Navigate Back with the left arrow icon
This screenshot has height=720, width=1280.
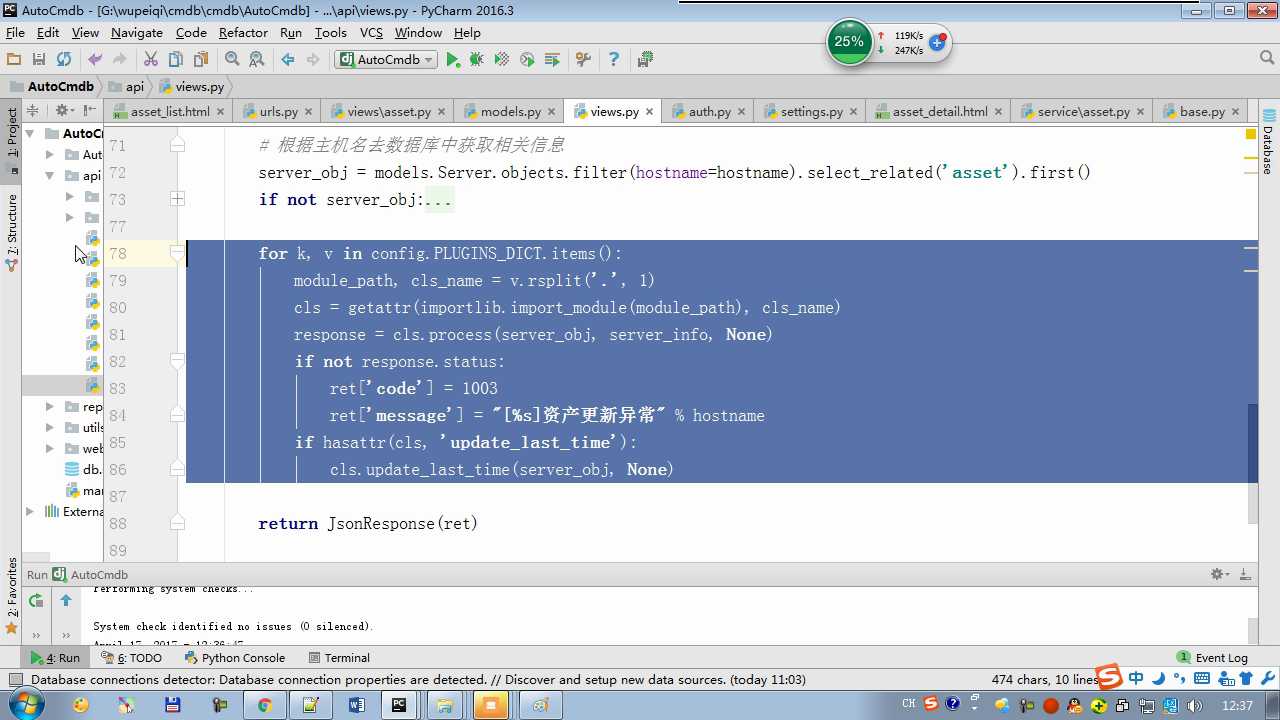pyautogui.click(x=288, y=60)
